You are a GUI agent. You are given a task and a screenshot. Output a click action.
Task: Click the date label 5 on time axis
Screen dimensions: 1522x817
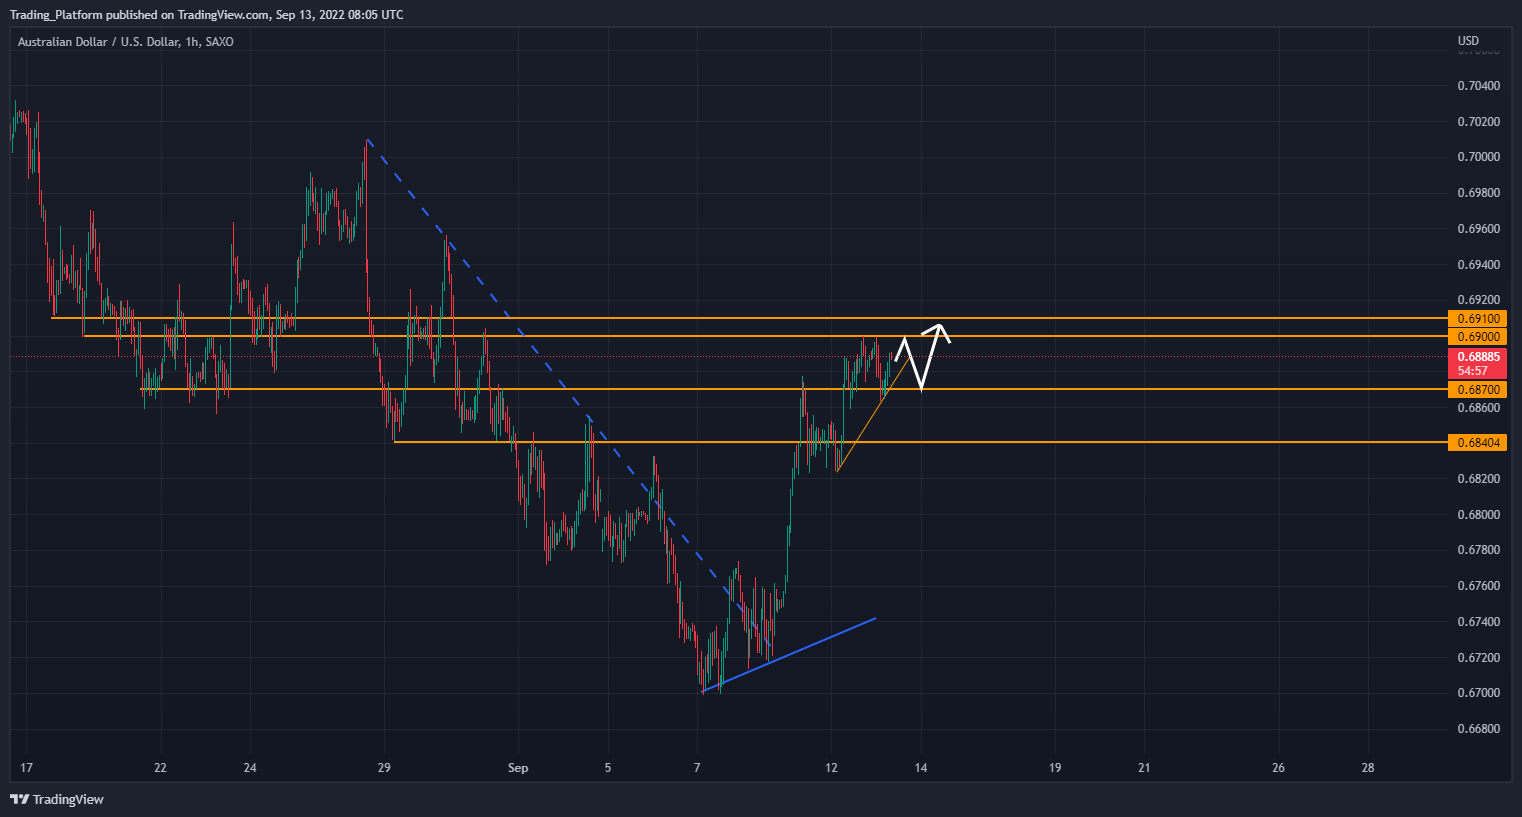[607, 768]
